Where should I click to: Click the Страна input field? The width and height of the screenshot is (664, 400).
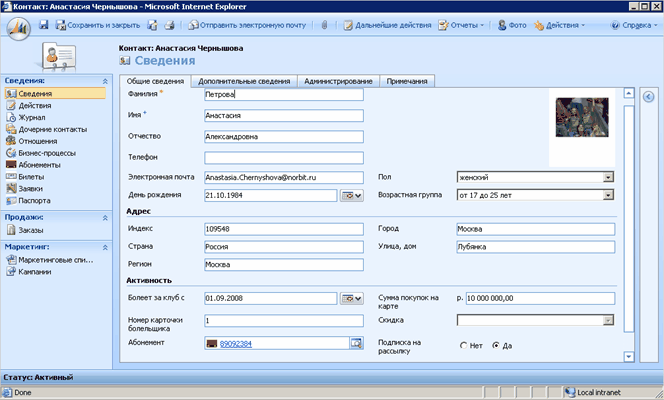coord(284,247)
